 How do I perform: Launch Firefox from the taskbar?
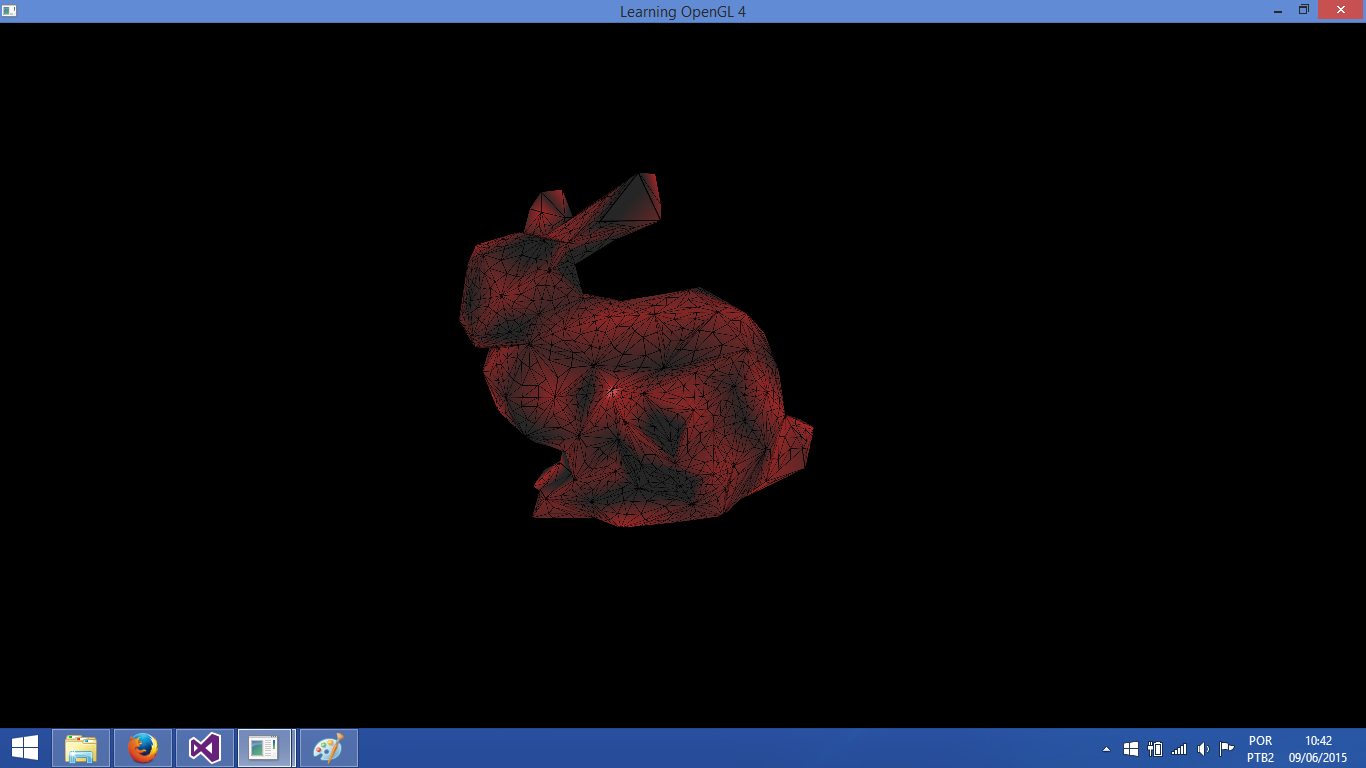143,748
